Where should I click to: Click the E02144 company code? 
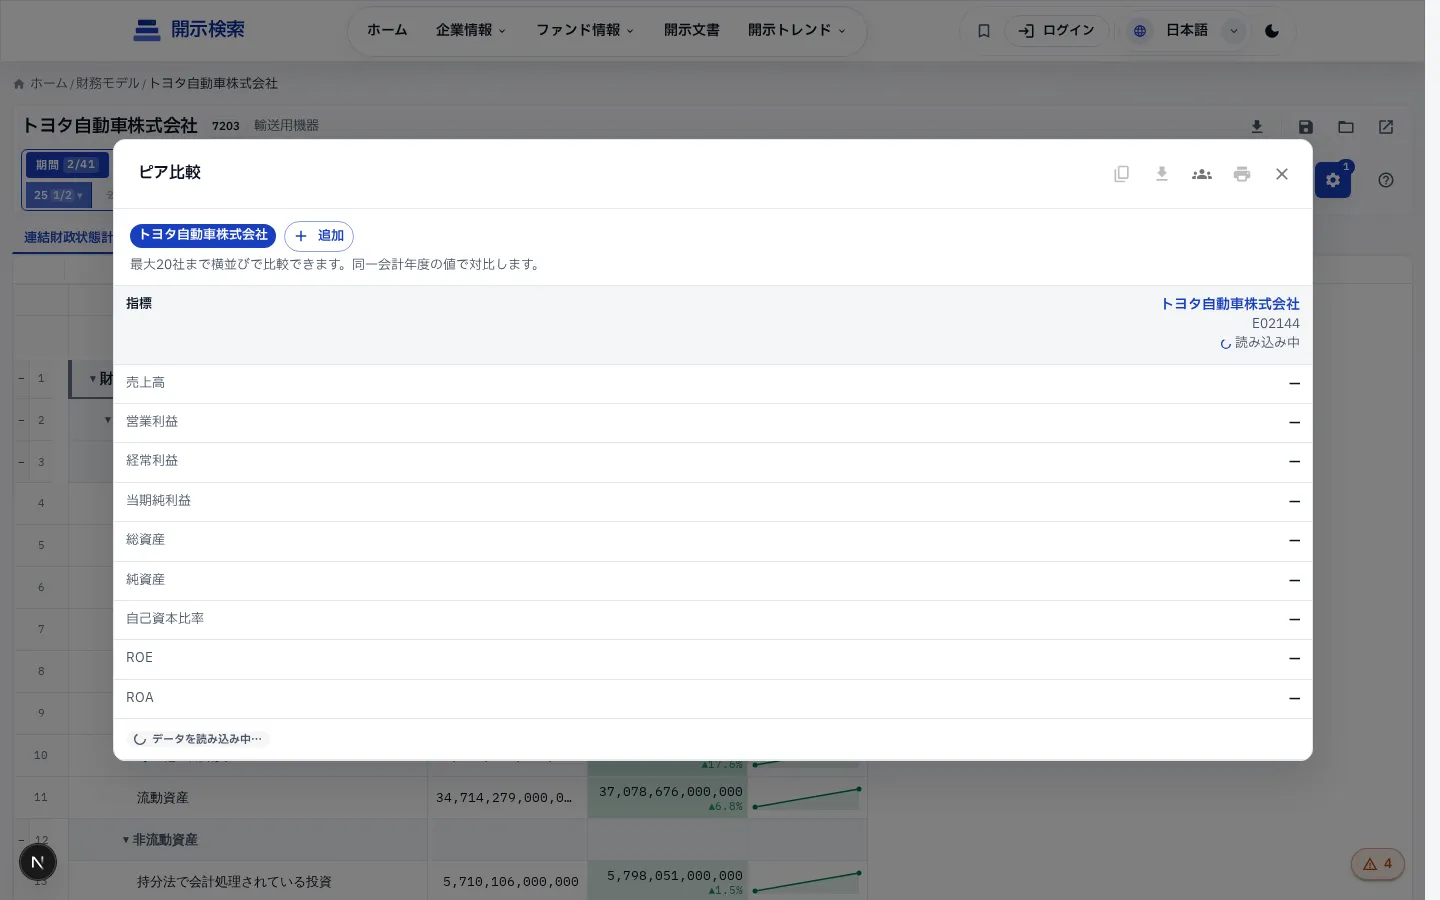pyautogui.click(x=1276, y=324)
